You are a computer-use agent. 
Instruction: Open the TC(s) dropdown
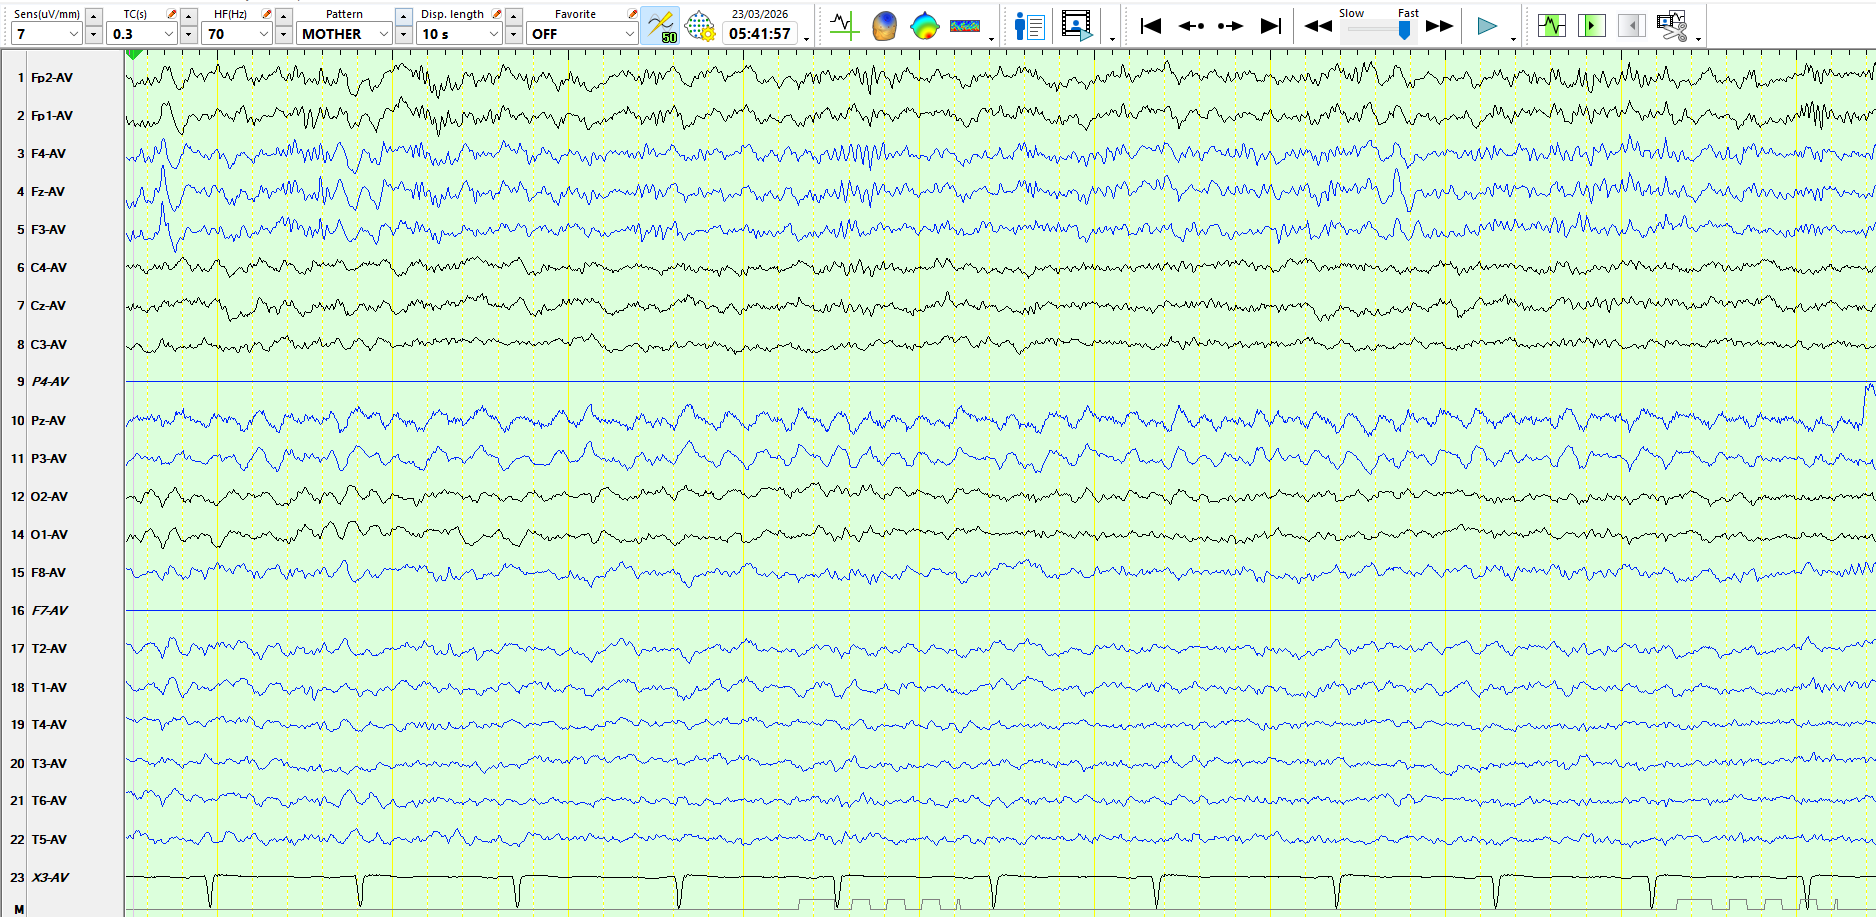coord(141,34)
